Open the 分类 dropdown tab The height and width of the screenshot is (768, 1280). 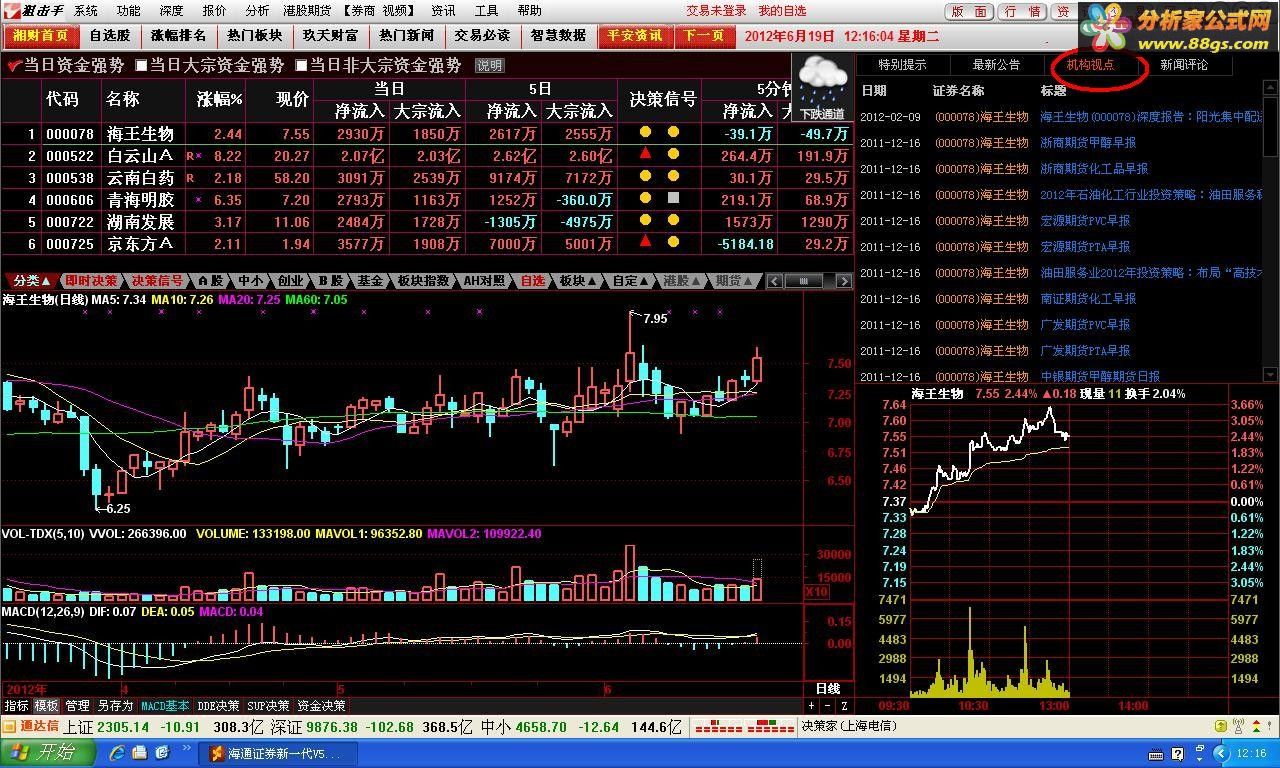[x=31, y=281]
